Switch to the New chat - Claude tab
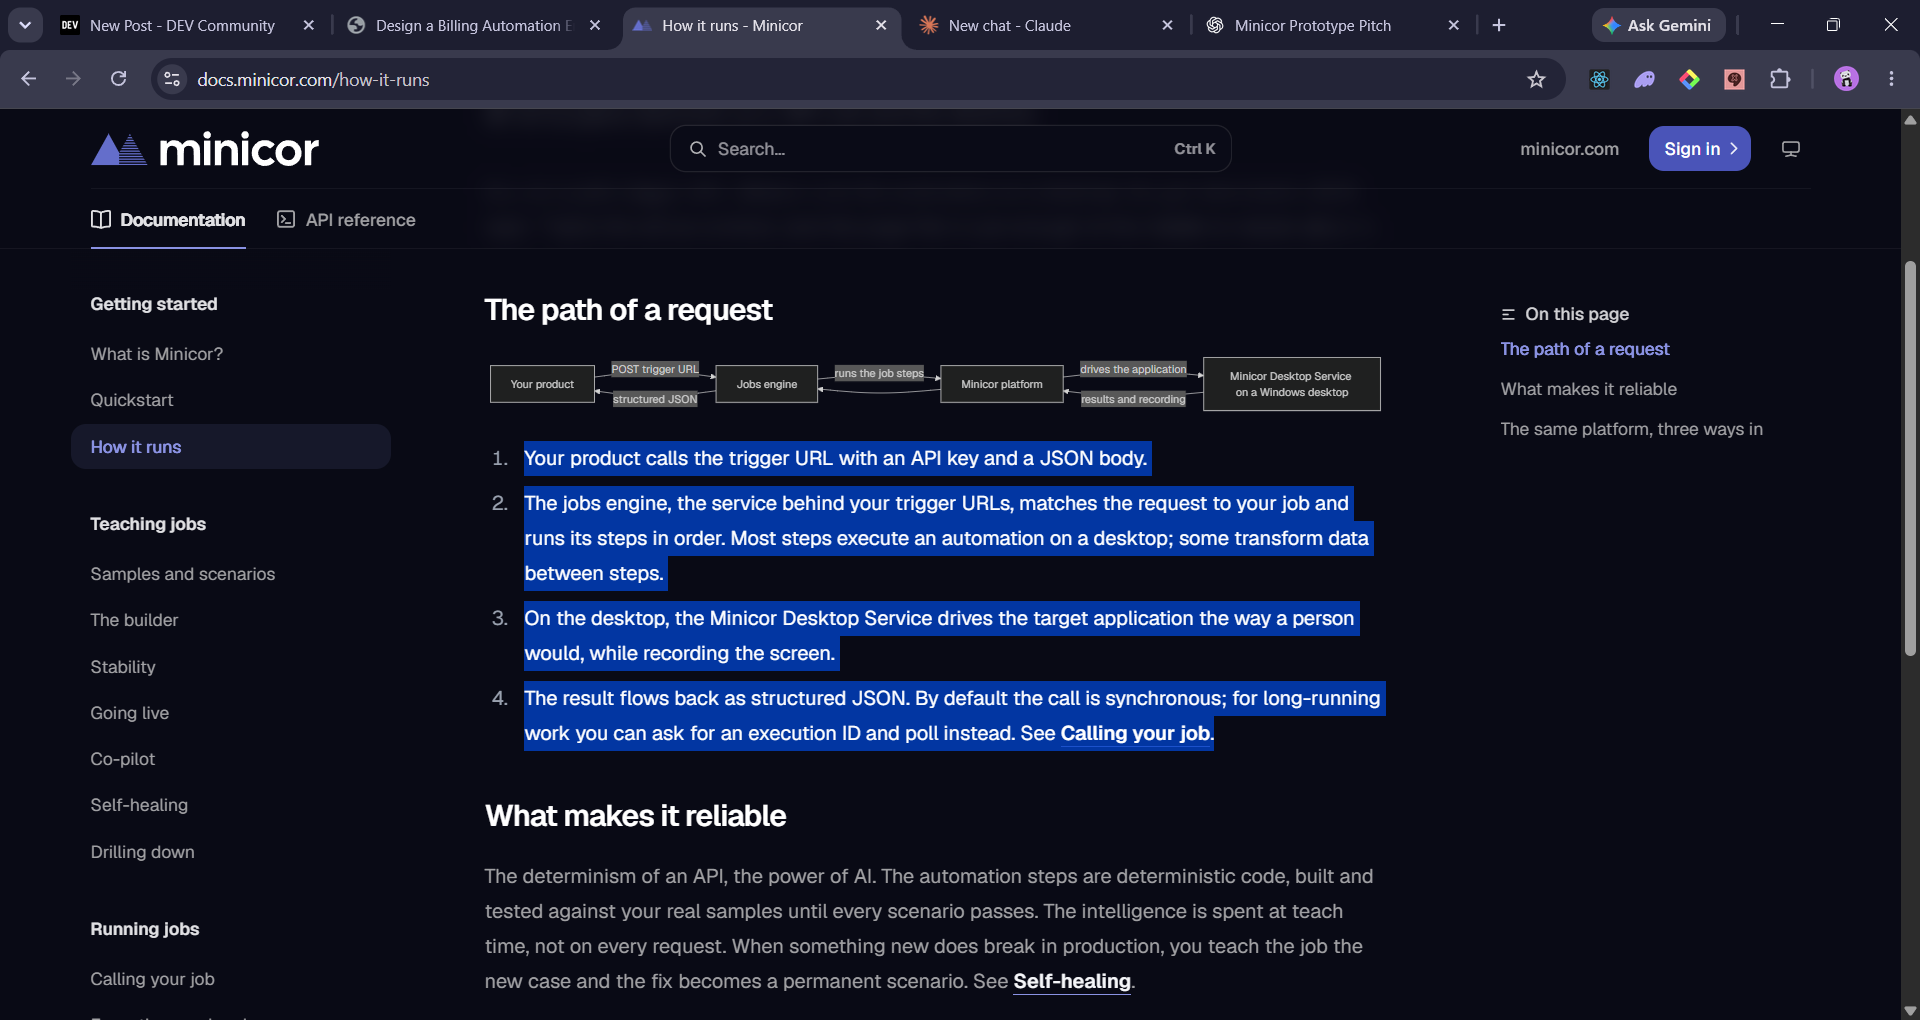The image size is (1920, 1020). 1047,25
